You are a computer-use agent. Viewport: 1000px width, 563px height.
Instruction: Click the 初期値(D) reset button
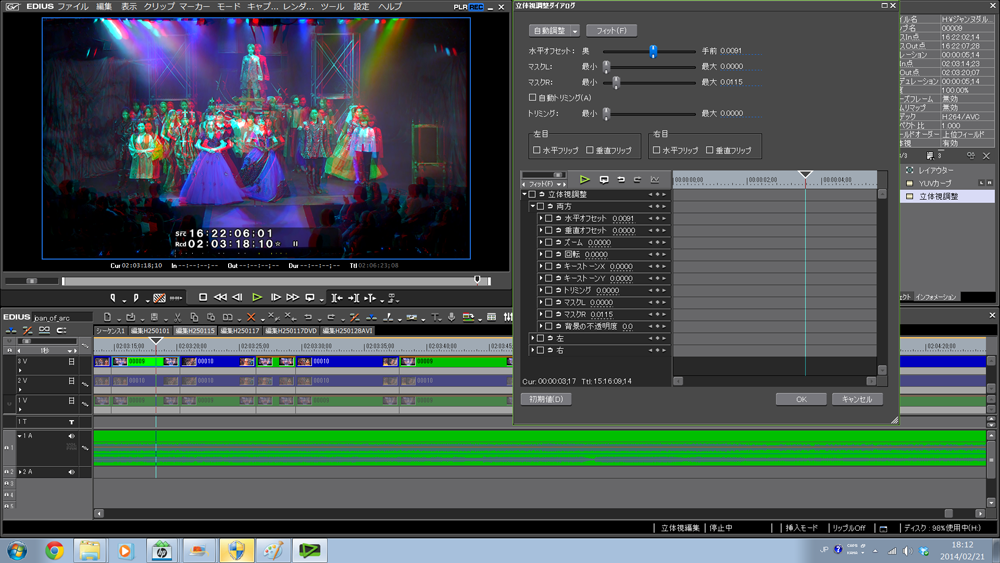click(546, 399)
